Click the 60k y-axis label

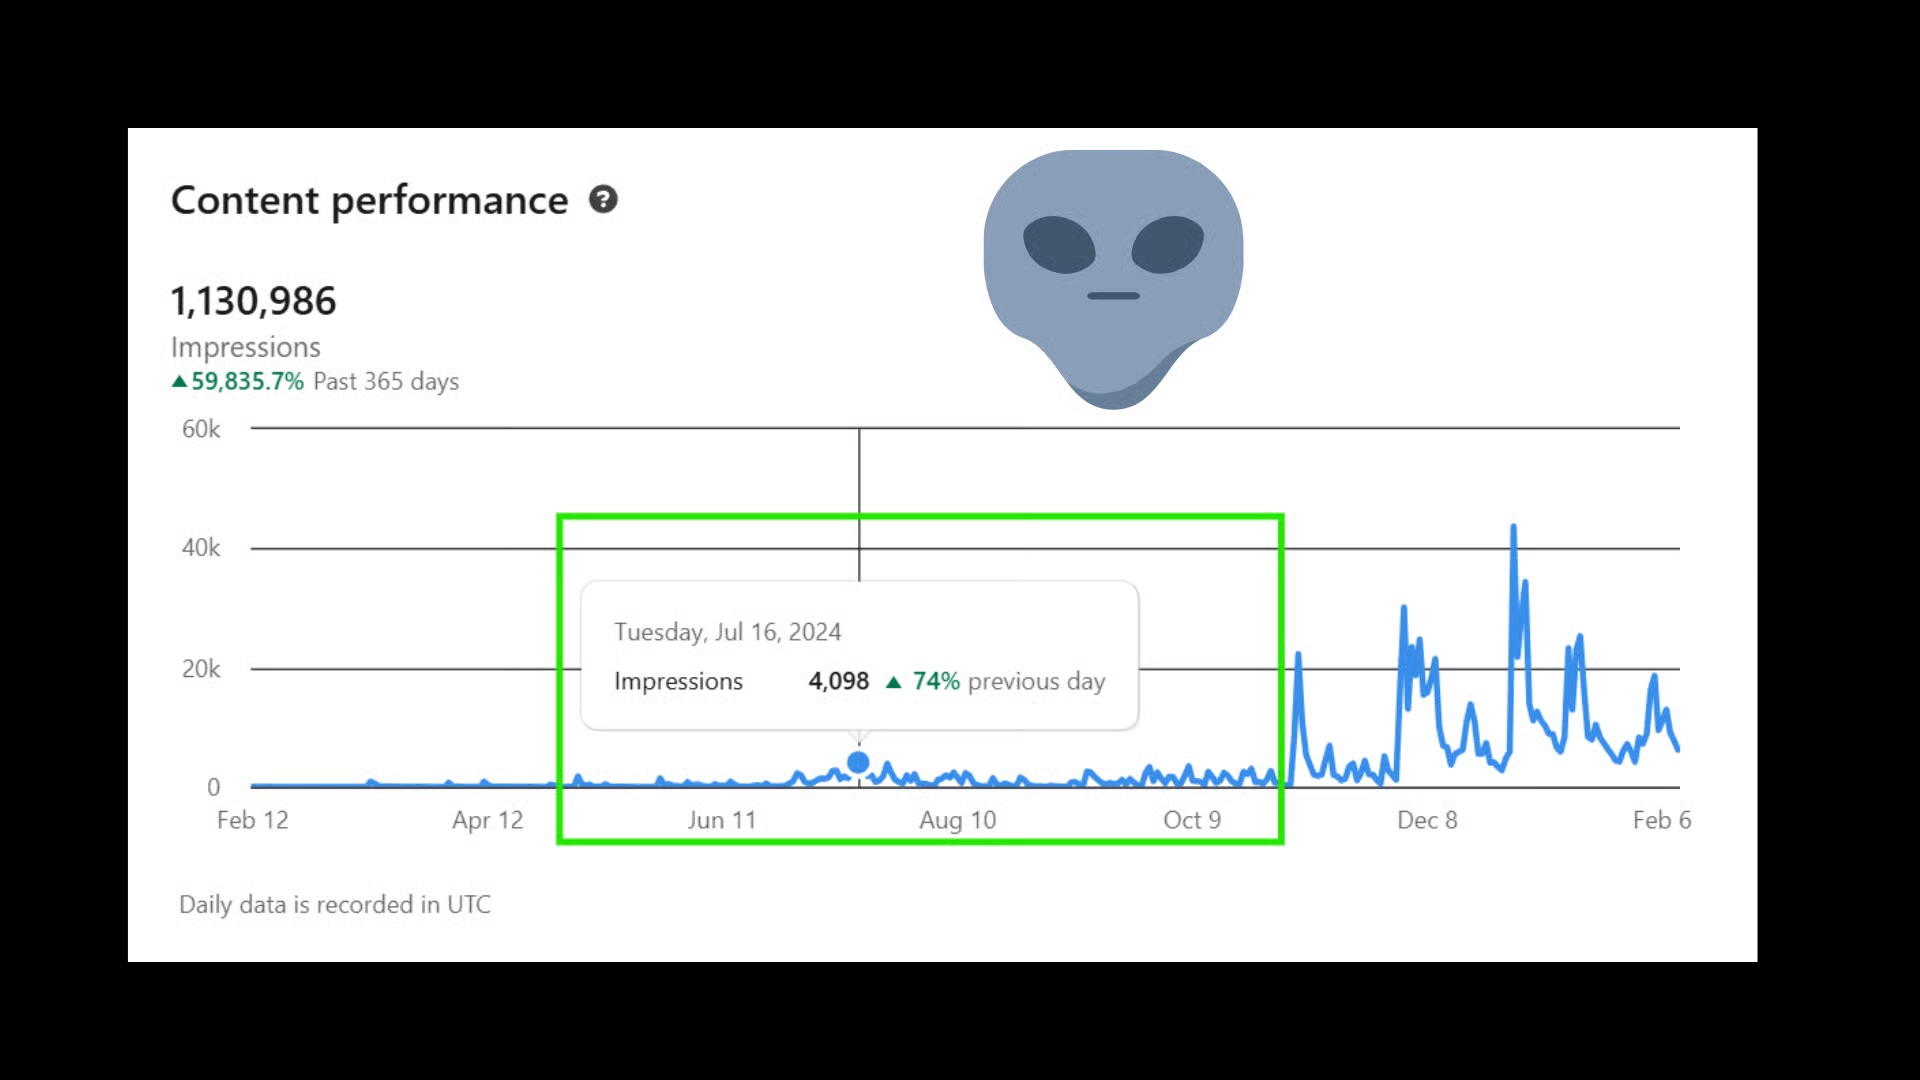(201, 429)
